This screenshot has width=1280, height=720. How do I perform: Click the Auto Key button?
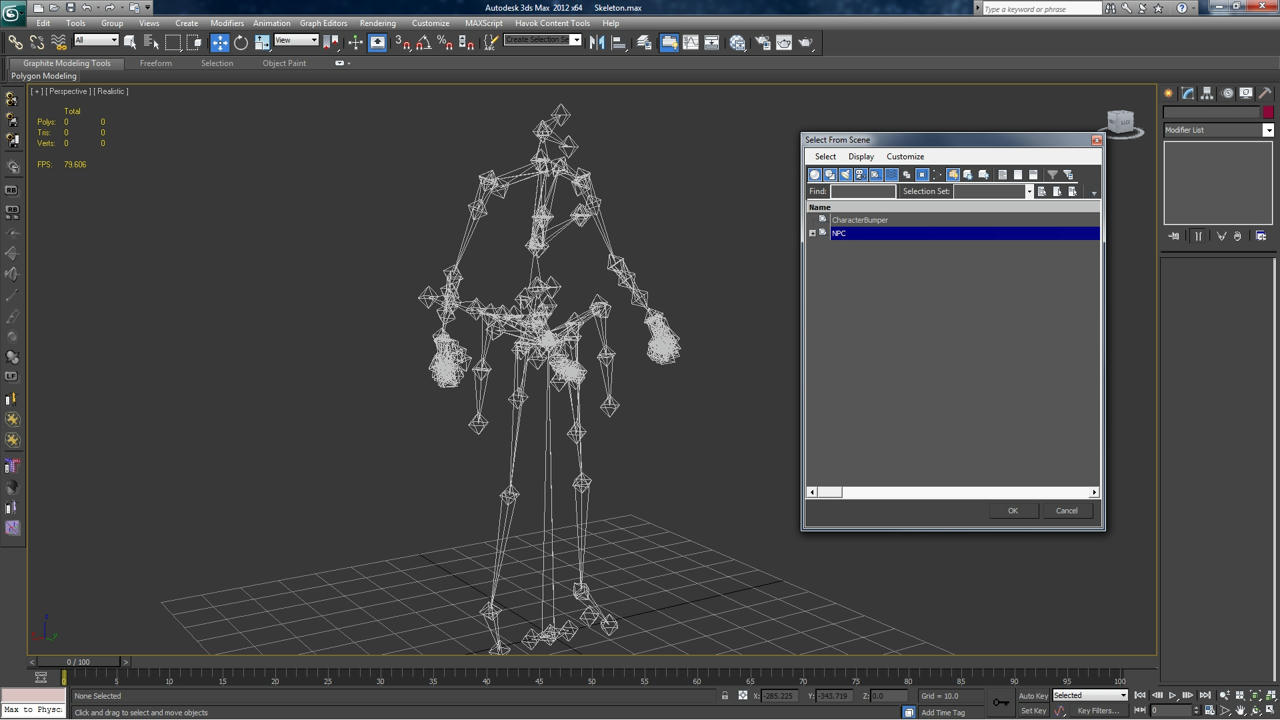(1033, 696)
